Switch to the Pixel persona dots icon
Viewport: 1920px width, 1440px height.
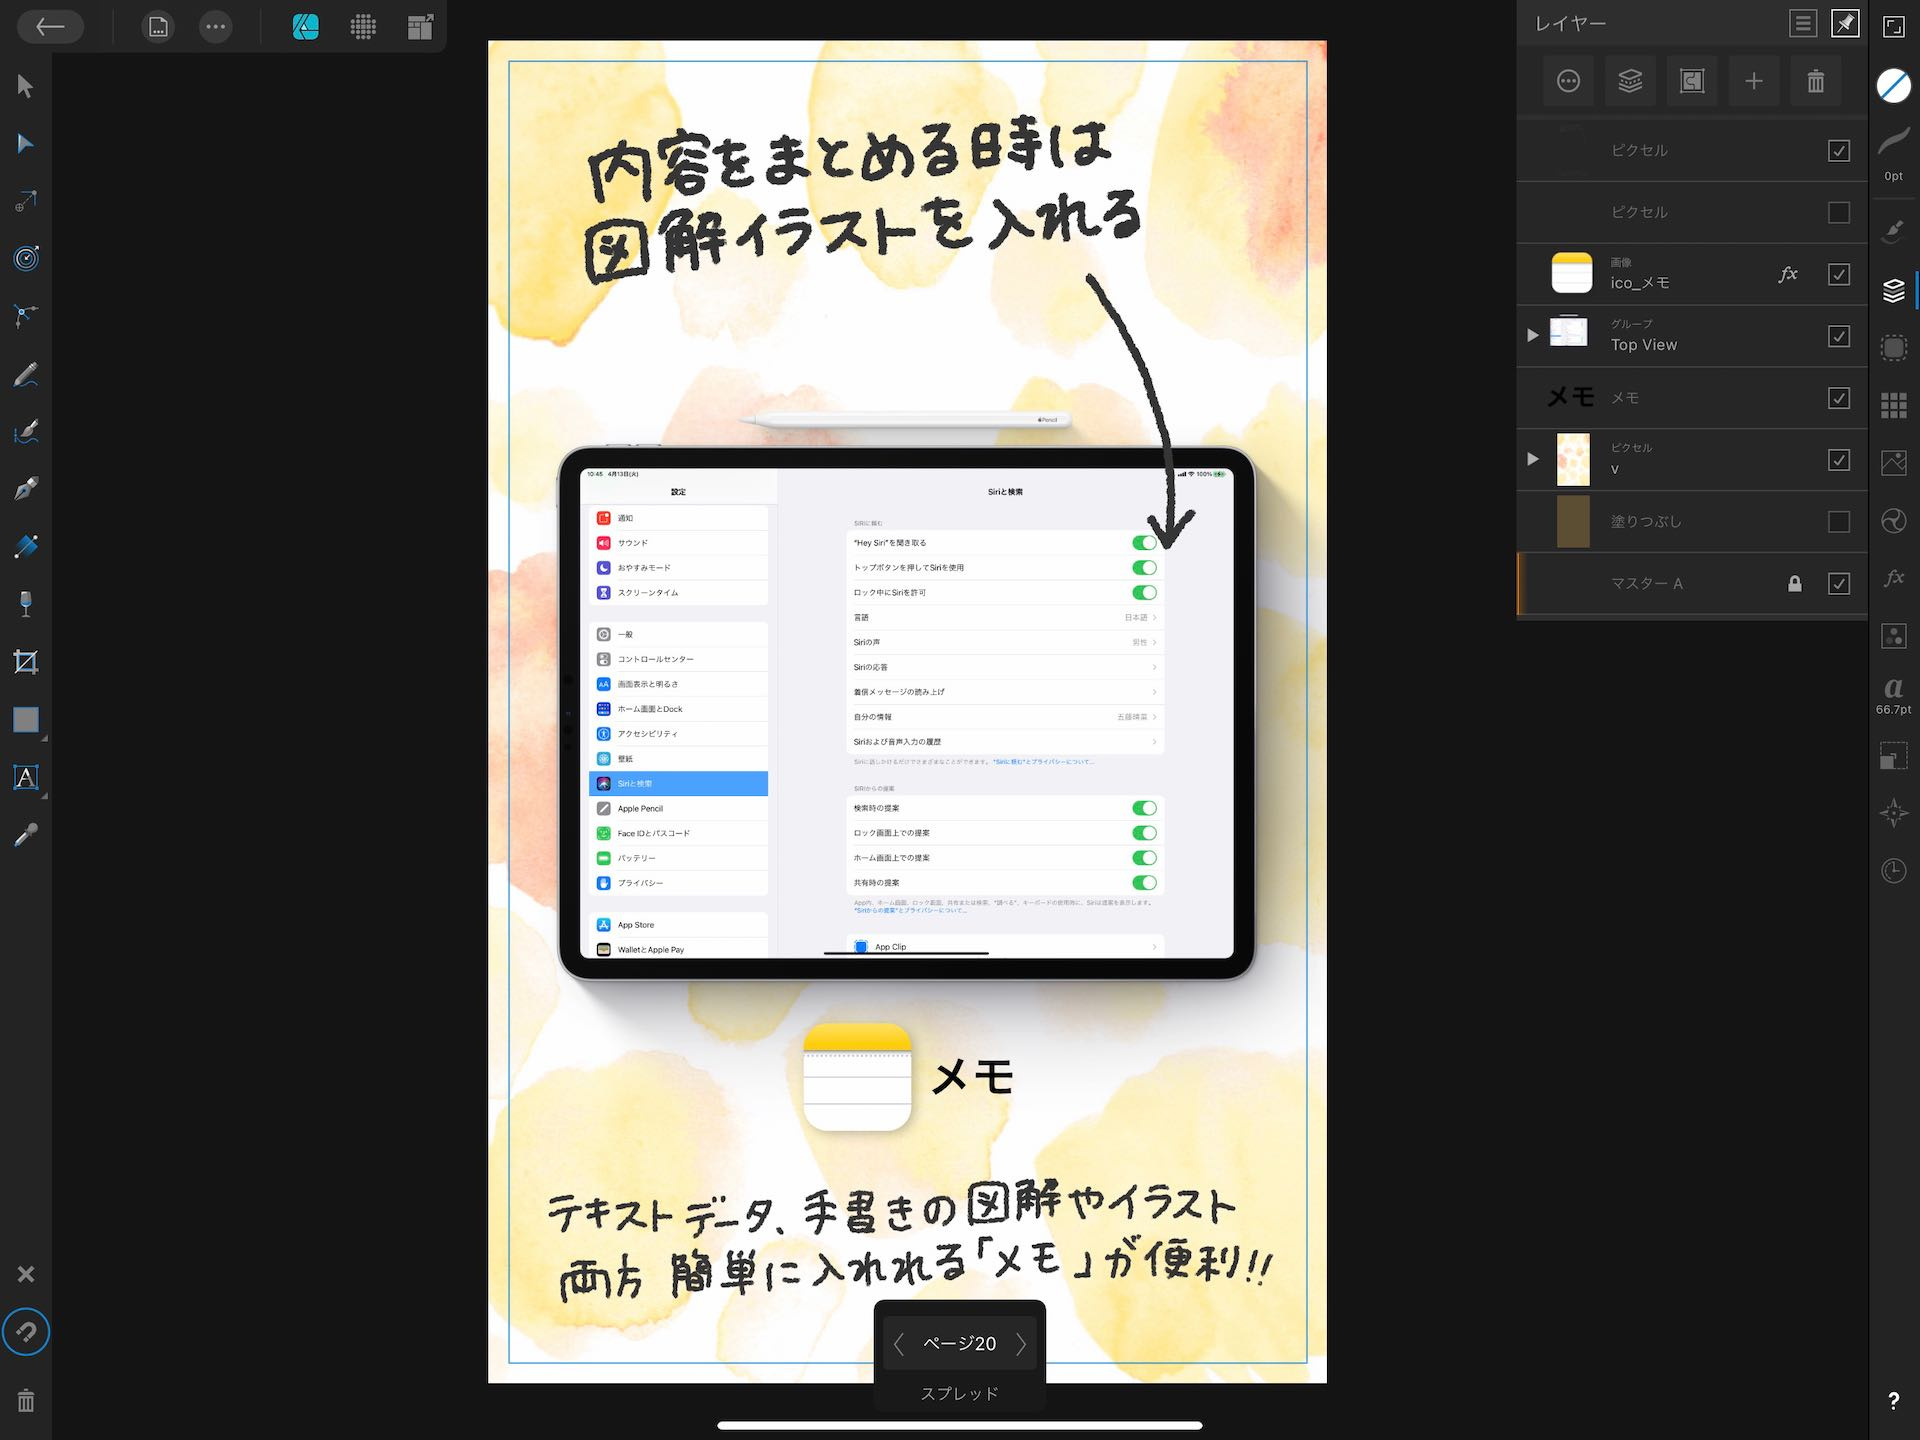tap(363, 27)
